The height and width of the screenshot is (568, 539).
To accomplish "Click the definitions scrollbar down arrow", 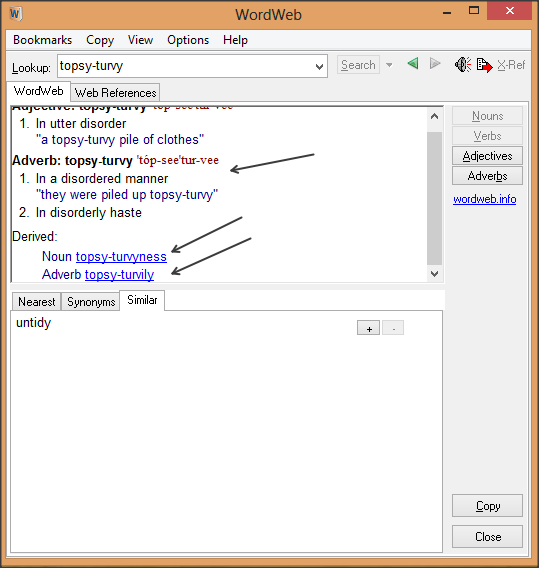I will 434,273.
